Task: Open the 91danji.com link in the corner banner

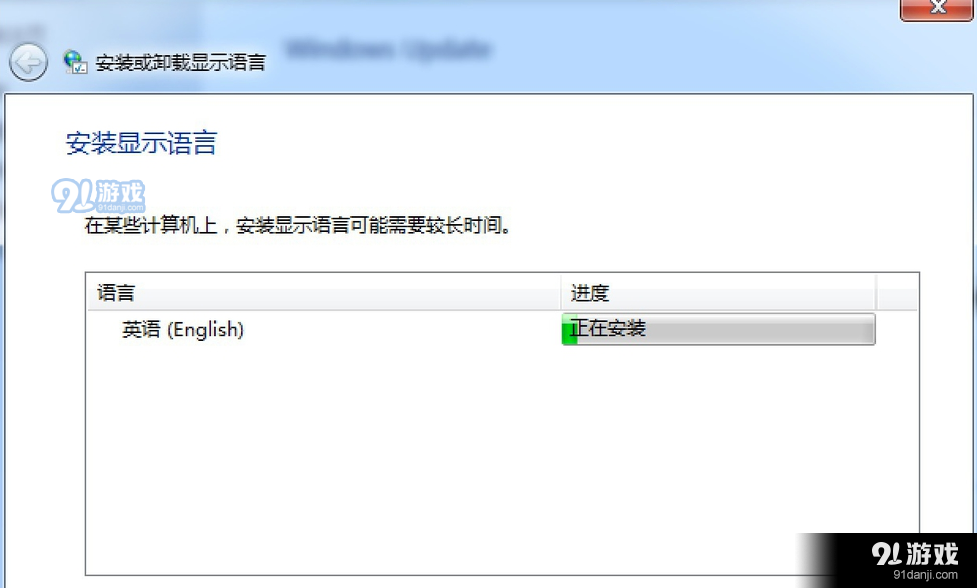Action: tap(925, 574)
